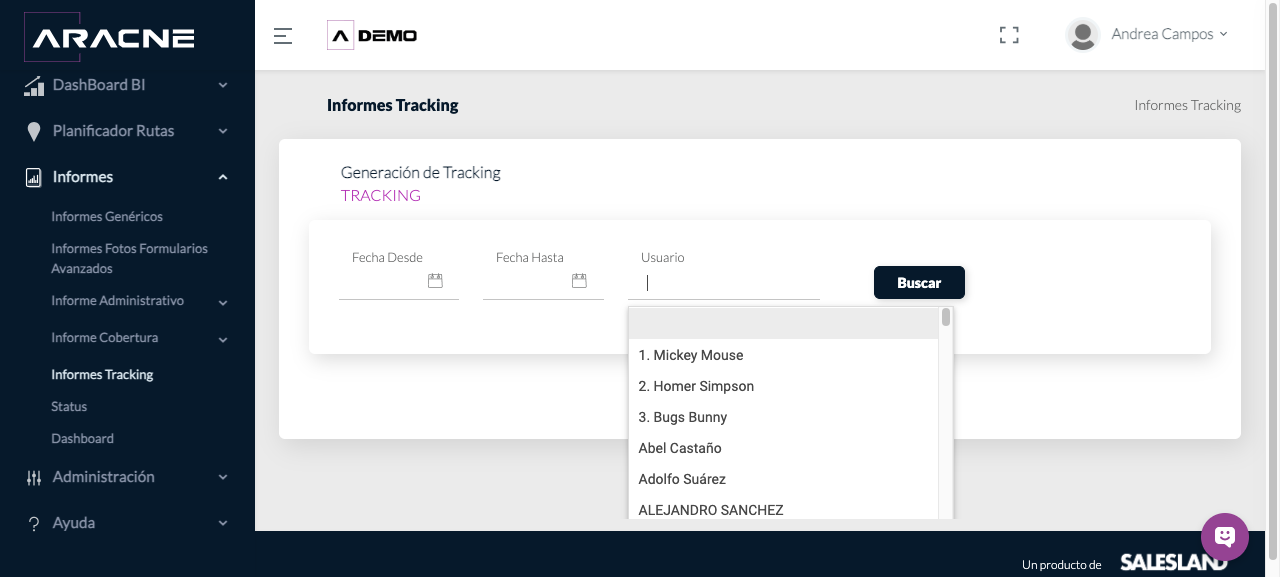Click the SALESLAND logo in footer
The width and height of the screenshot is (1280, 577).
point(1174,562)
